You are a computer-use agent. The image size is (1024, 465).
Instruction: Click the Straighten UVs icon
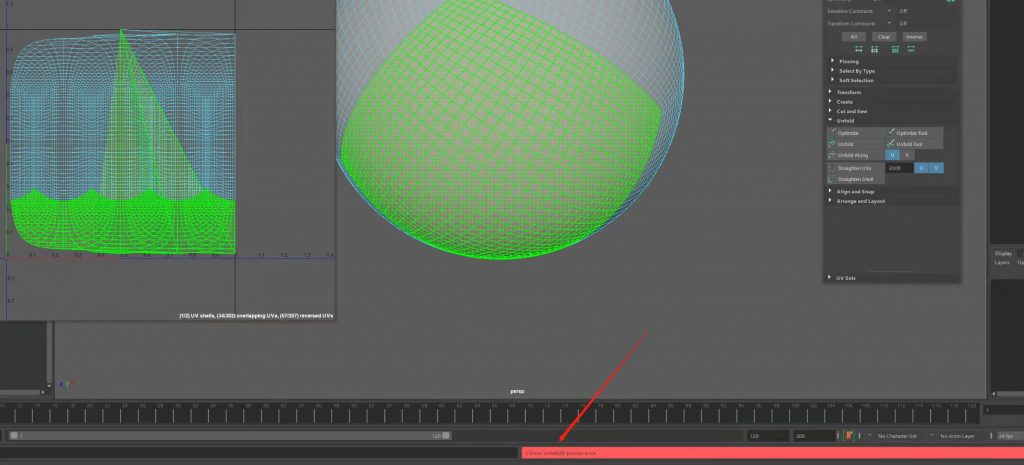point(832,168)
